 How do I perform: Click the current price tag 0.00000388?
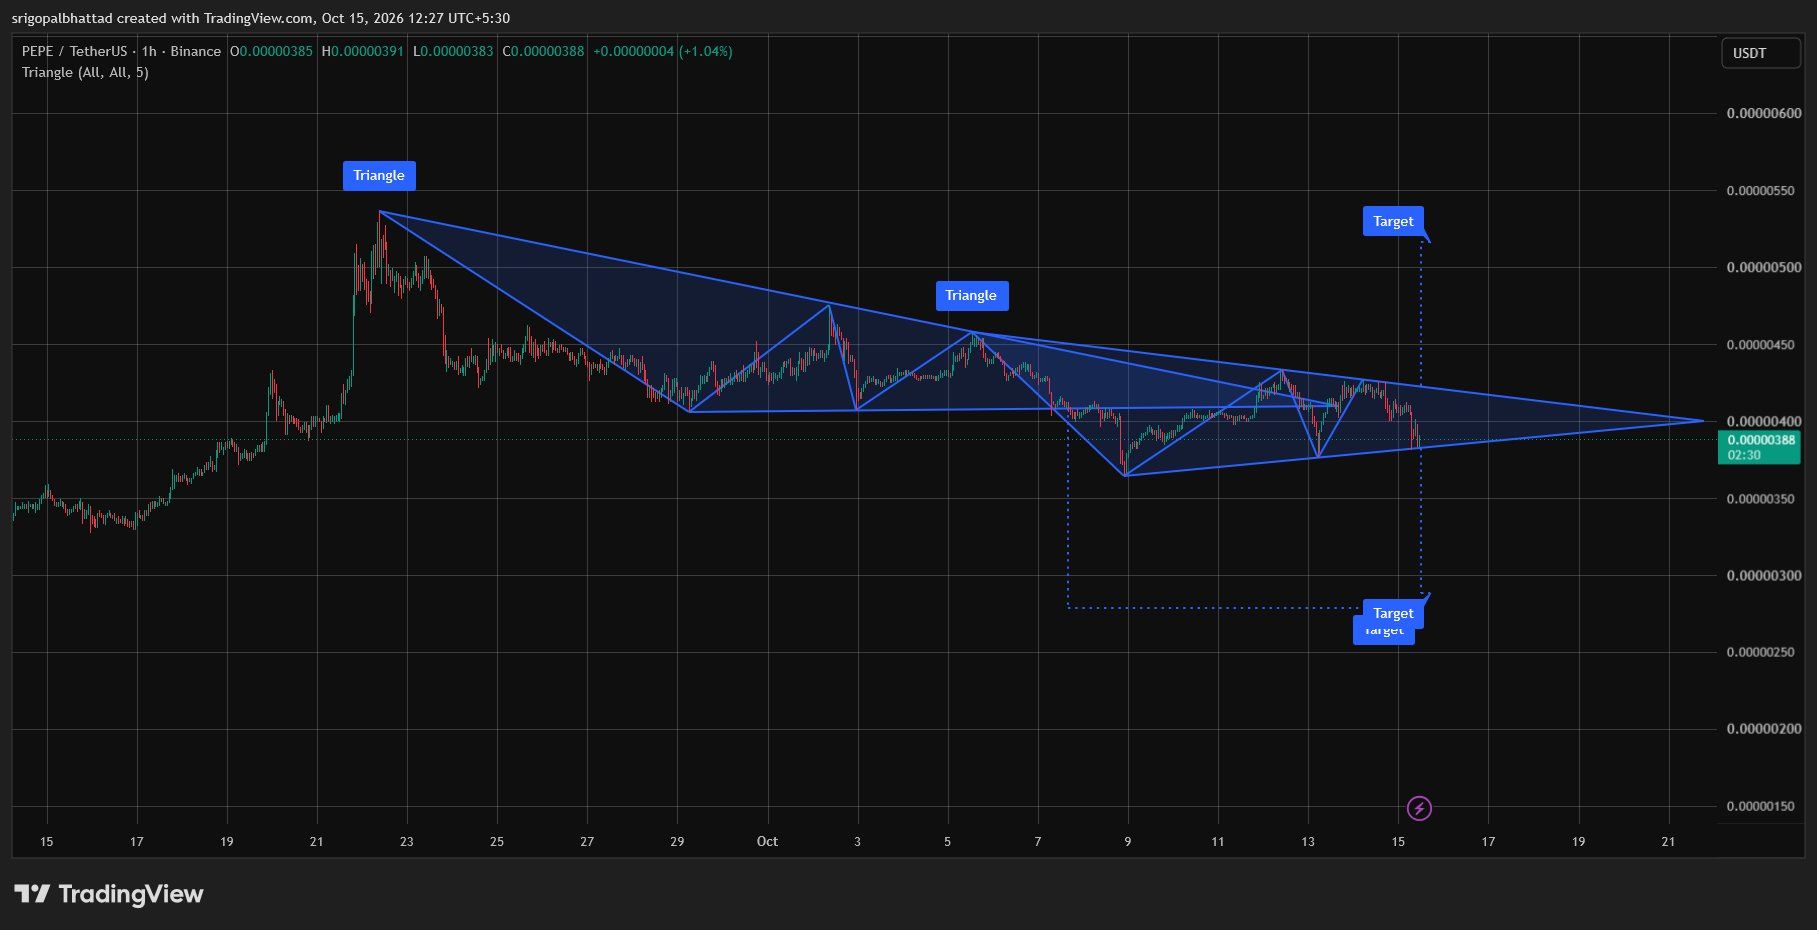(1760, 447)
